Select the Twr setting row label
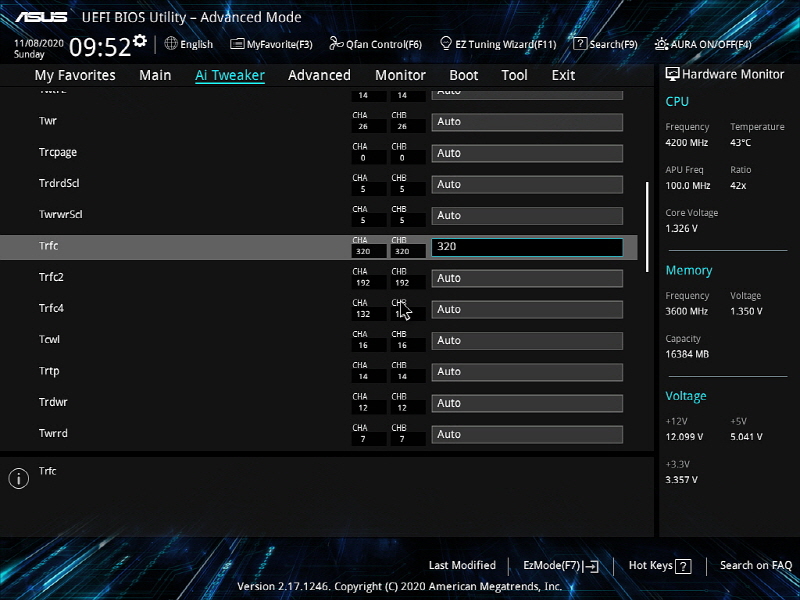Viewport: 800px width, 600px height. click(x=48, y=121)
